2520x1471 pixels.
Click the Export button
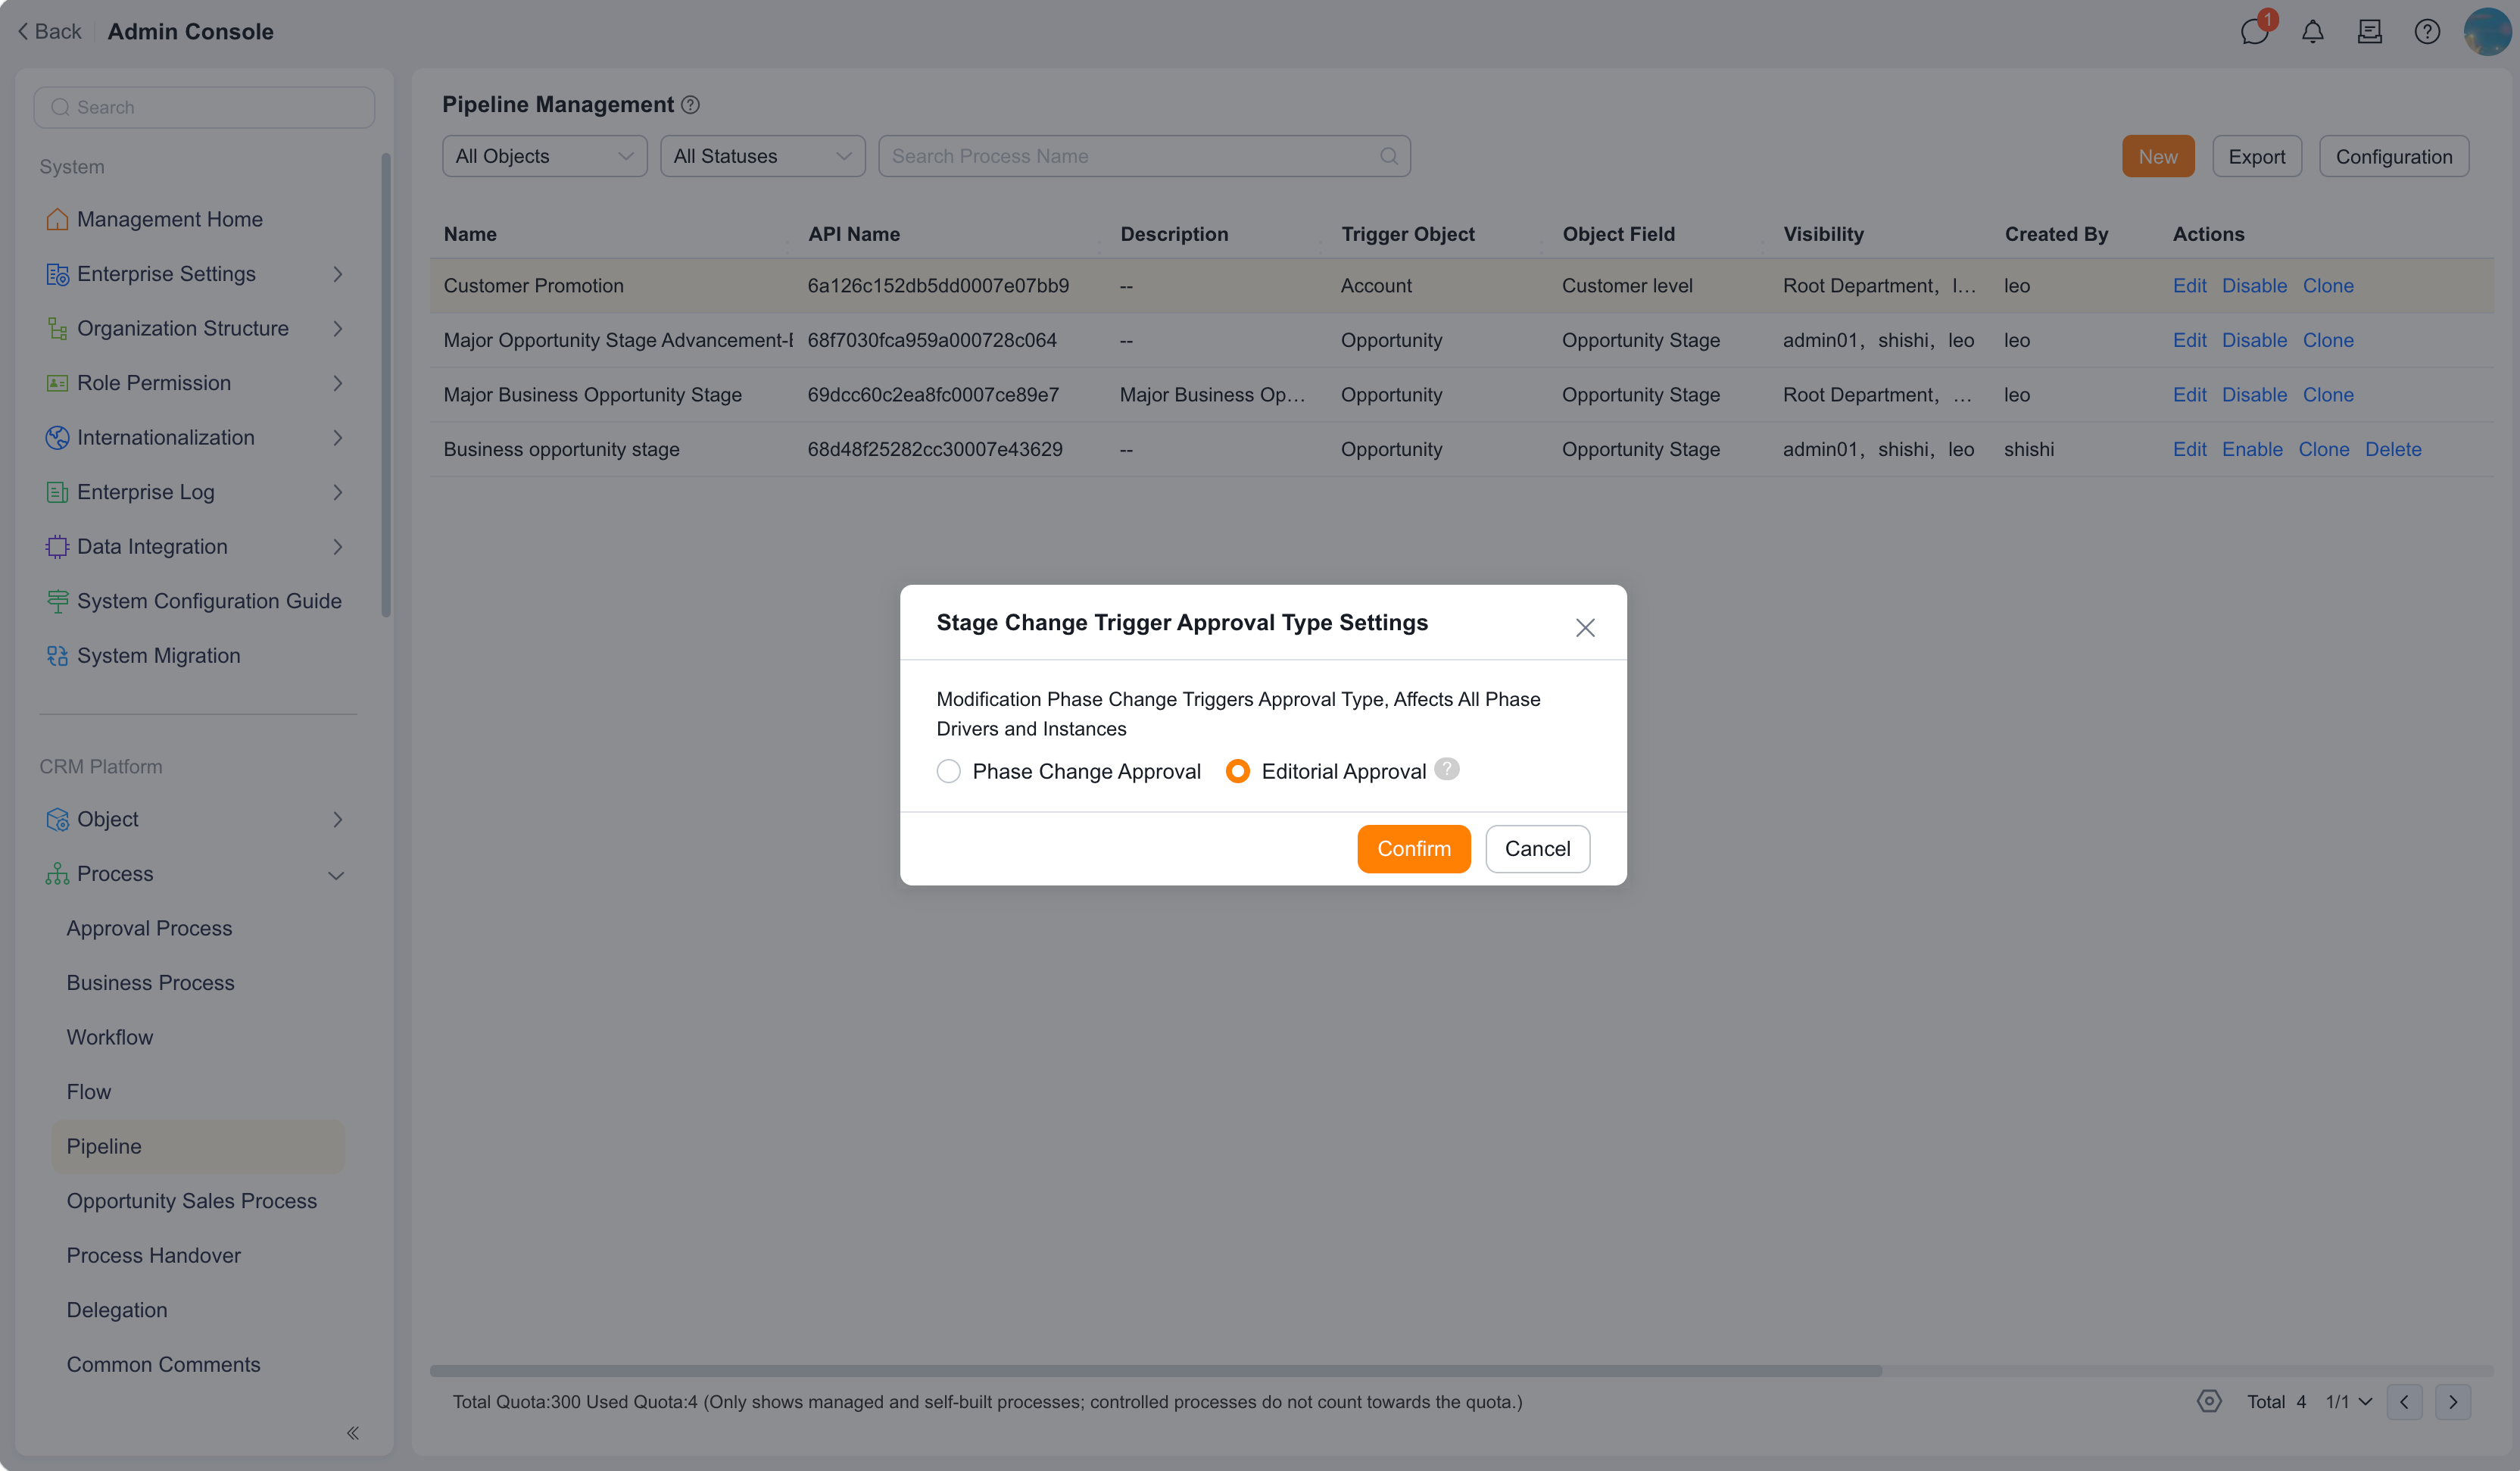tap(2257, 156)
